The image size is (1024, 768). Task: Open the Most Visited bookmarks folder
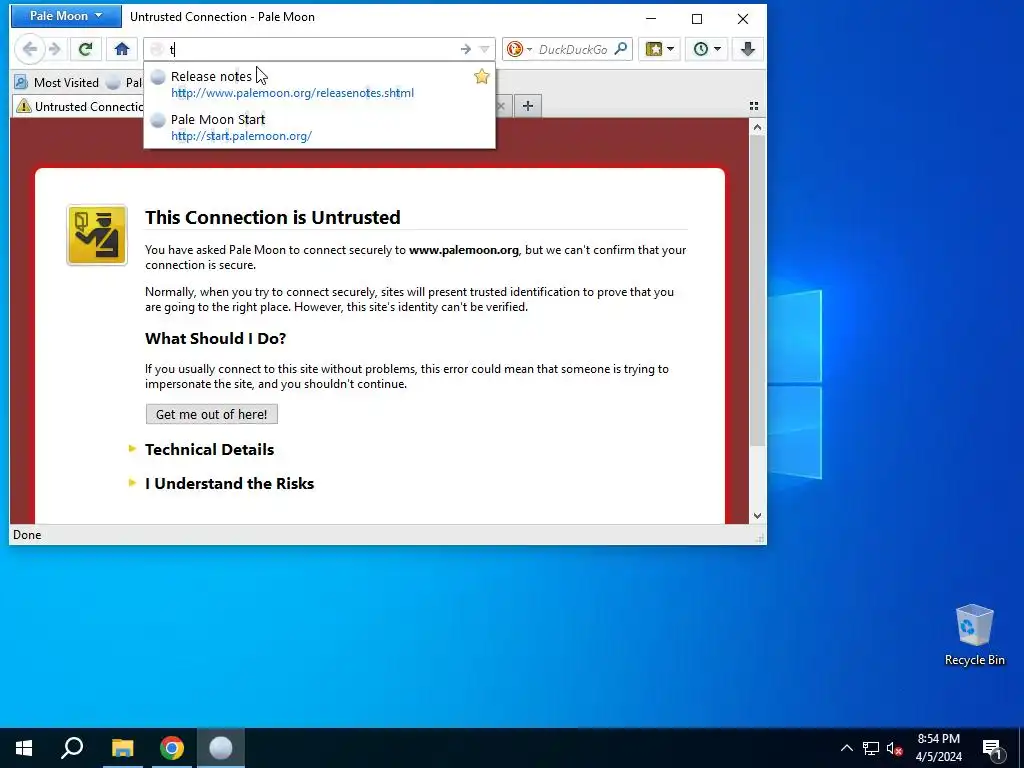click(x=57, y=82)
